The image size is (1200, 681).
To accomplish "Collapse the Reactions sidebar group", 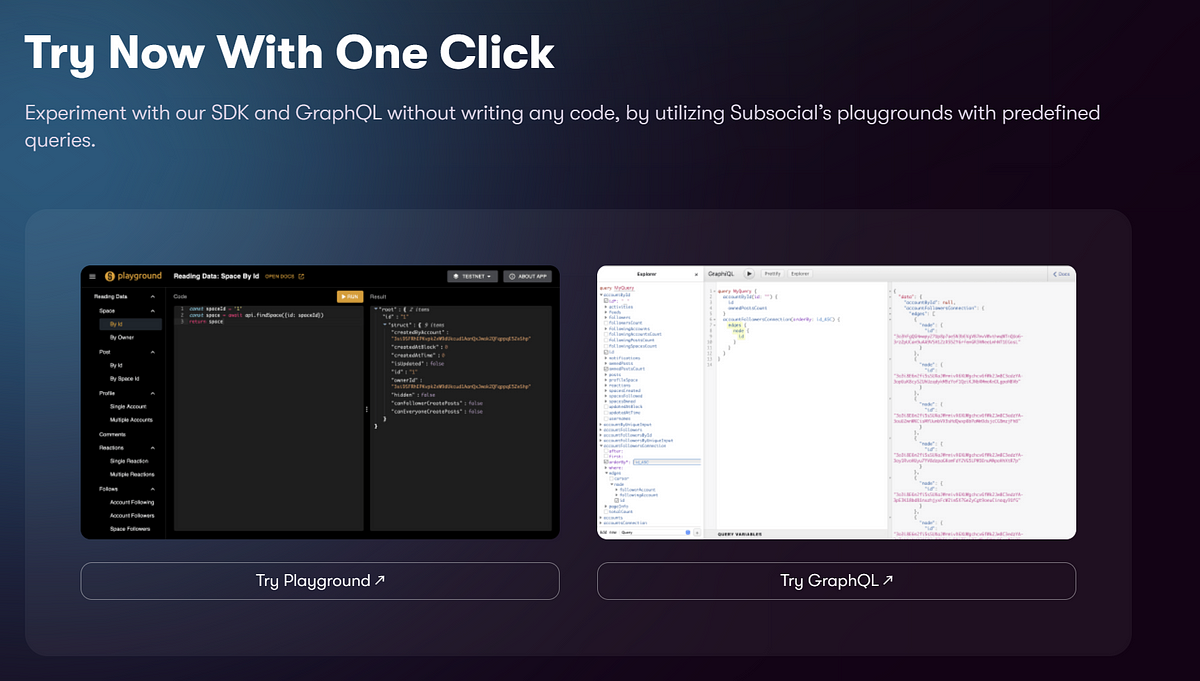I will click(153, 447).
